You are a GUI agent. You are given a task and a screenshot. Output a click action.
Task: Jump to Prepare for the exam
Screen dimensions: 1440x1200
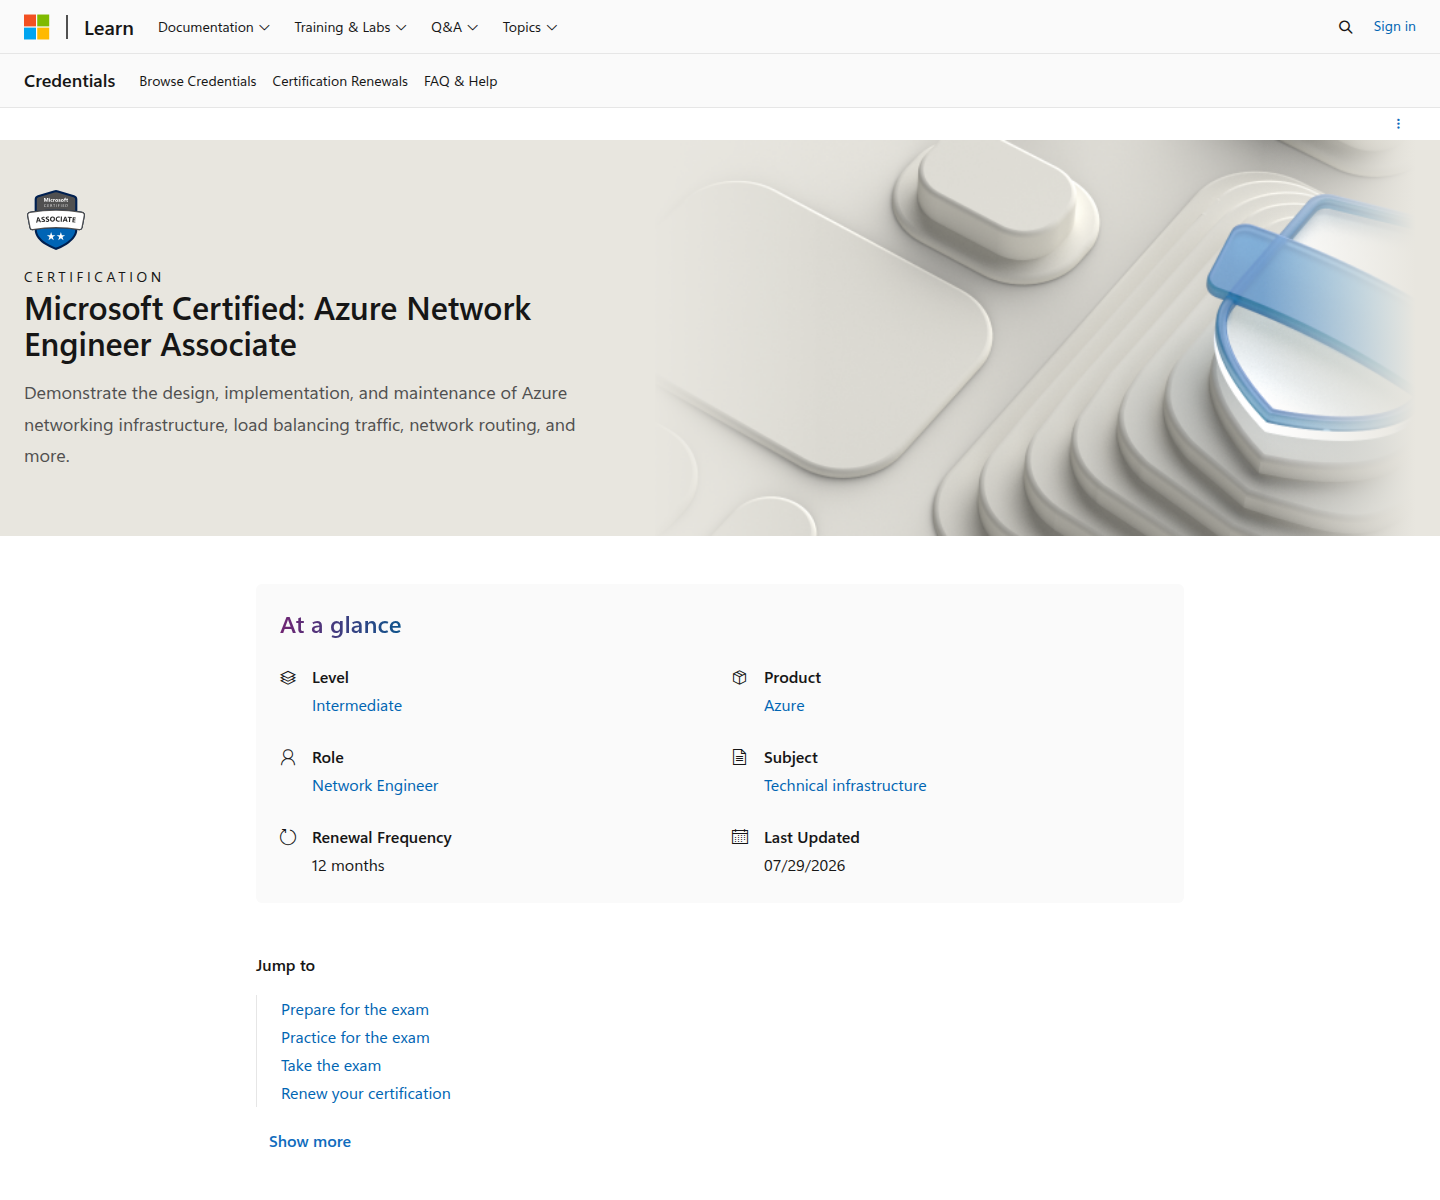[x=355, y=1010]
